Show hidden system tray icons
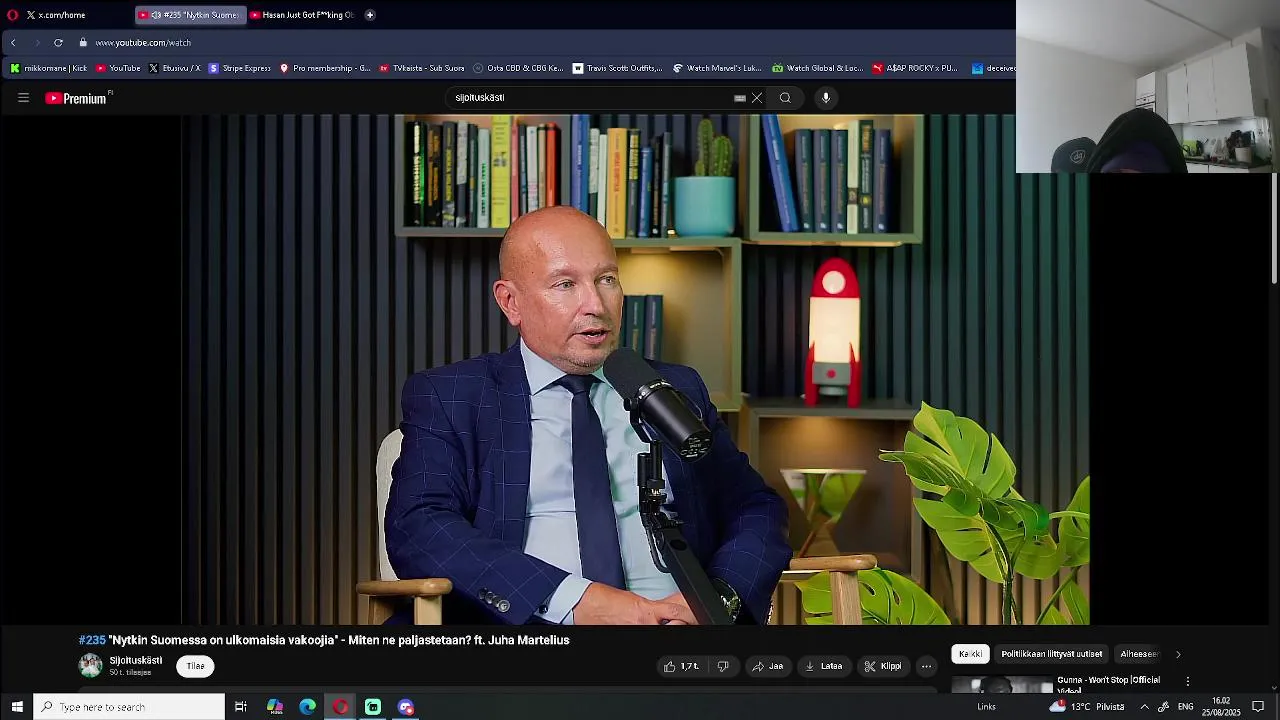The width and height of the screenshot is (1280, 720). click(1144, 707)
